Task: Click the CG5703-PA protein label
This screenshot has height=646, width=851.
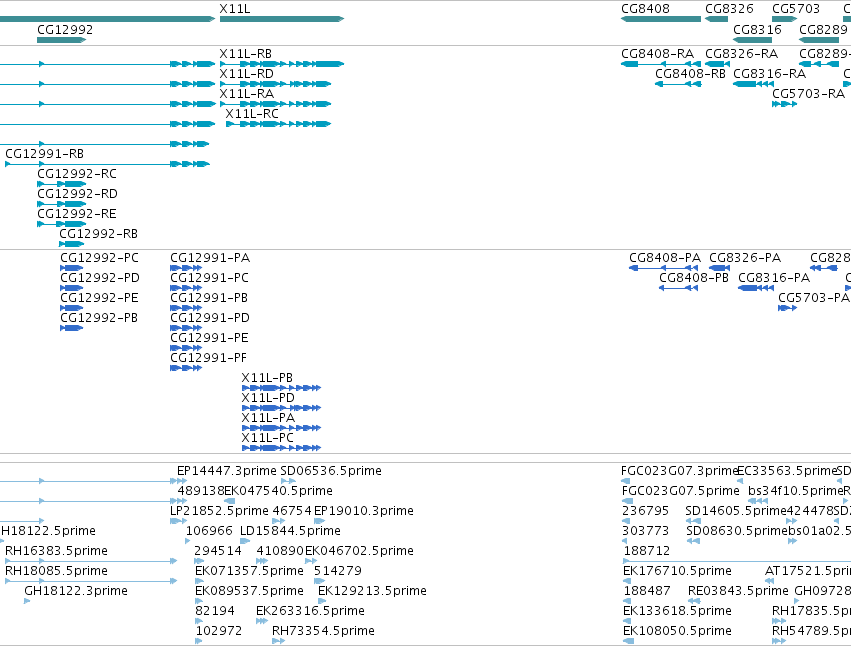Action: click(x=814, y=298)
